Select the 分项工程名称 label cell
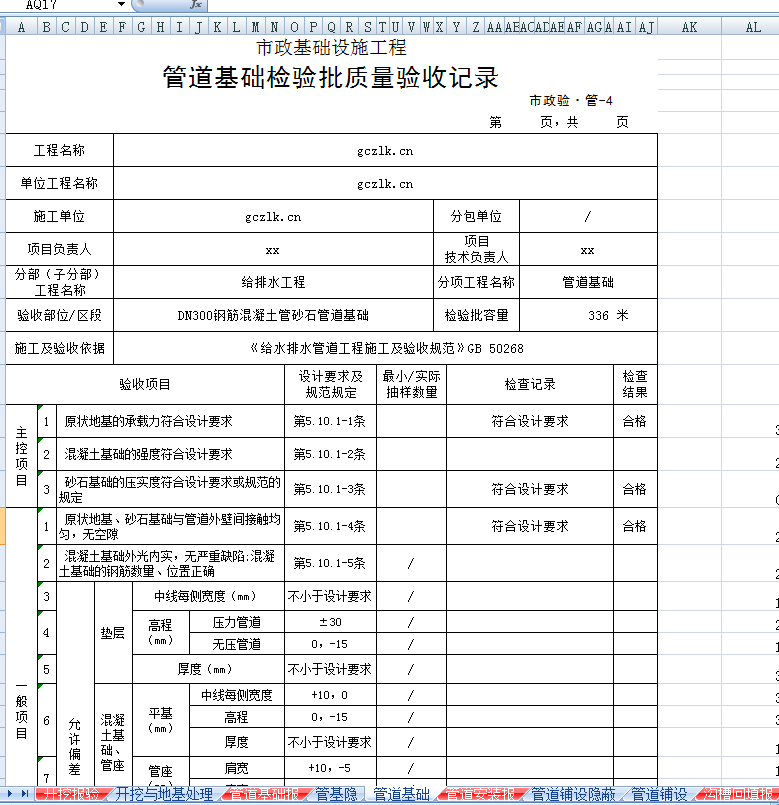779x805 pixels. point(476,282)
